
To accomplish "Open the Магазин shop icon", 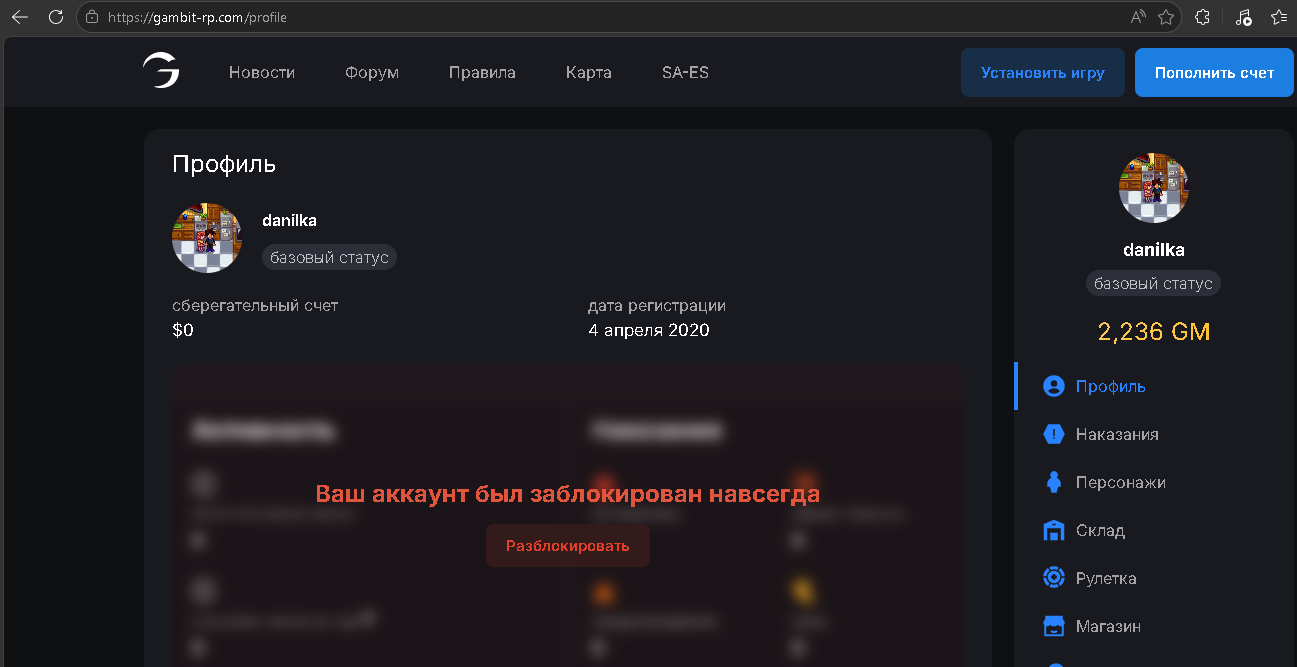I will click(x=1053, y=626).
